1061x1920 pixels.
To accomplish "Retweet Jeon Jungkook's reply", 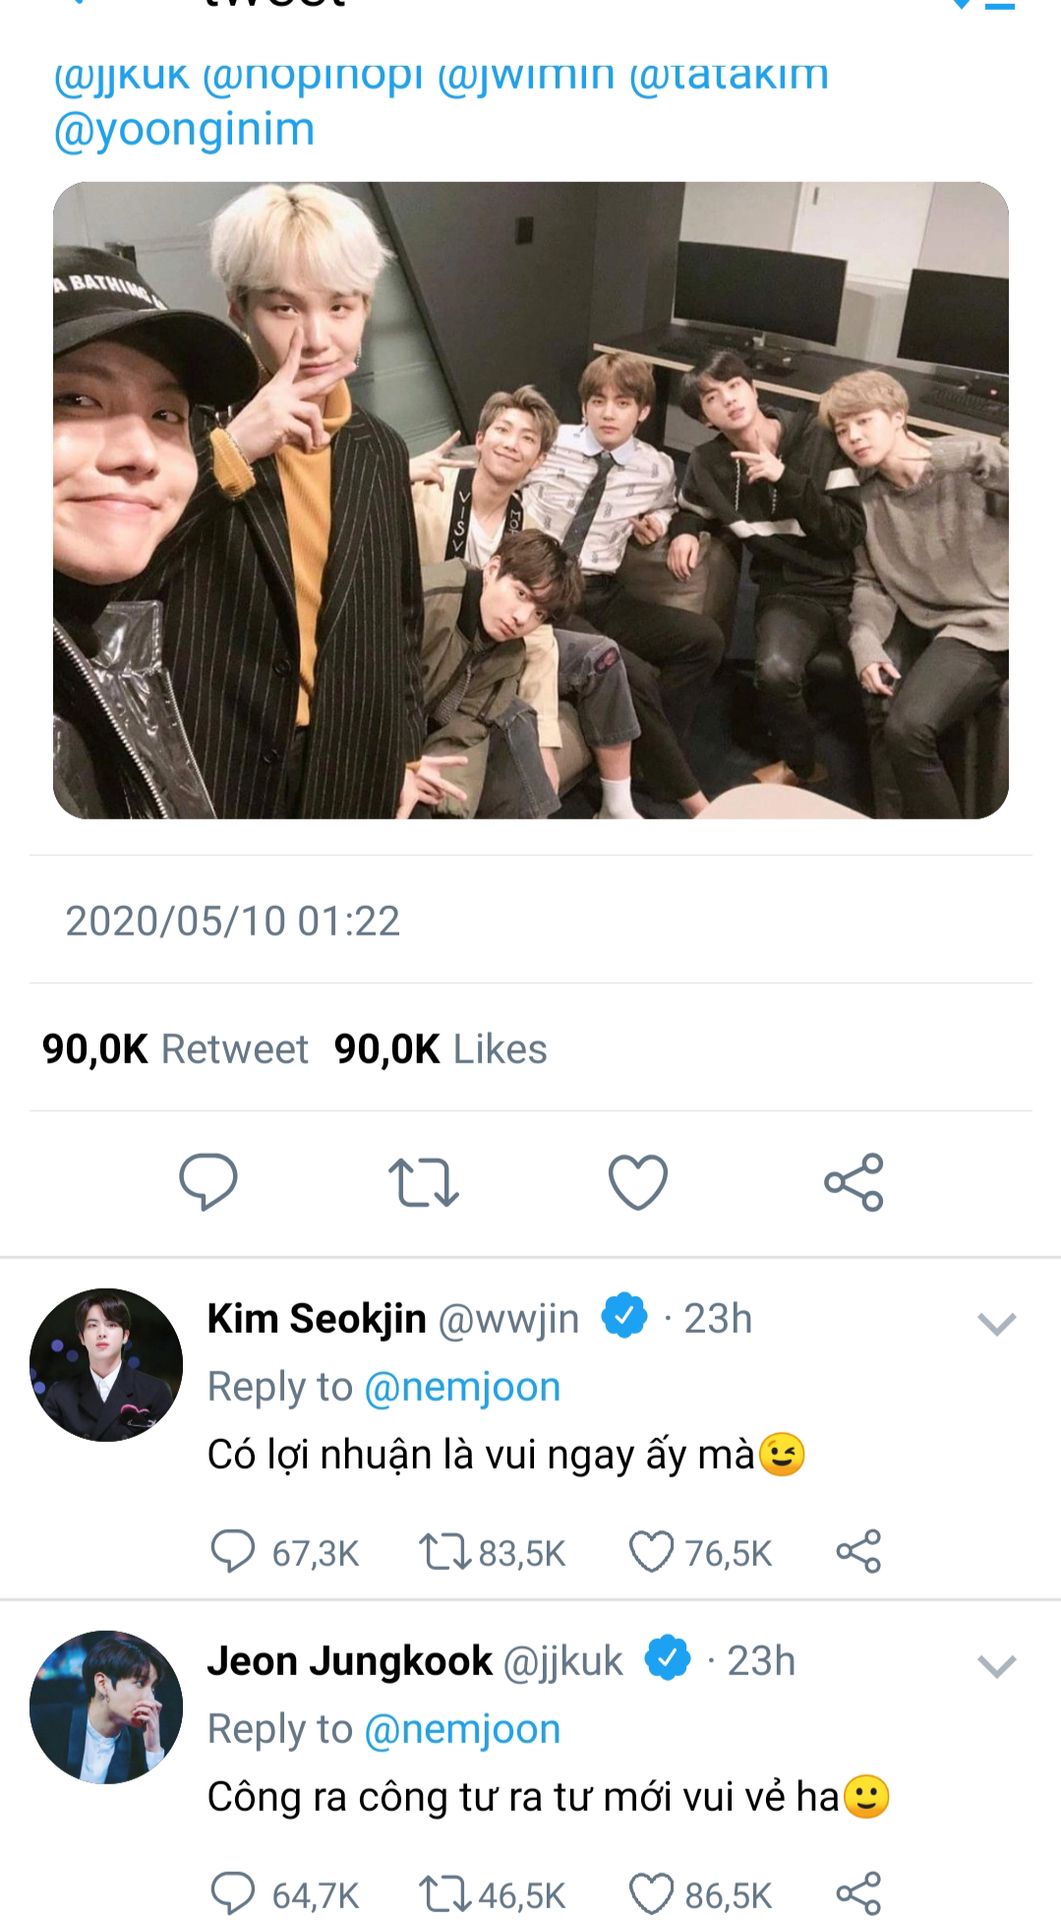I will click(x=439, y=1894).
